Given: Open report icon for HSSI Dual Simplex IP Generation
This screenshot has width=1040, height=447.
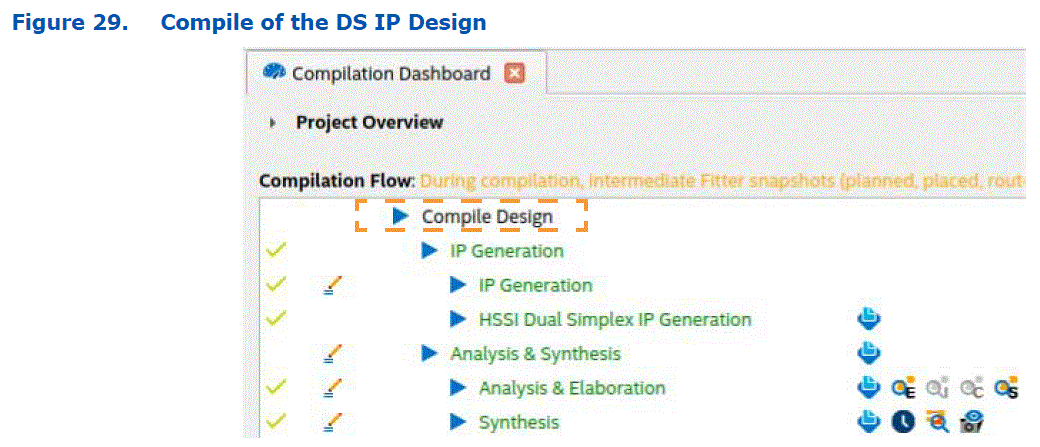Looking at the screenshot, I should pos(869,319).
